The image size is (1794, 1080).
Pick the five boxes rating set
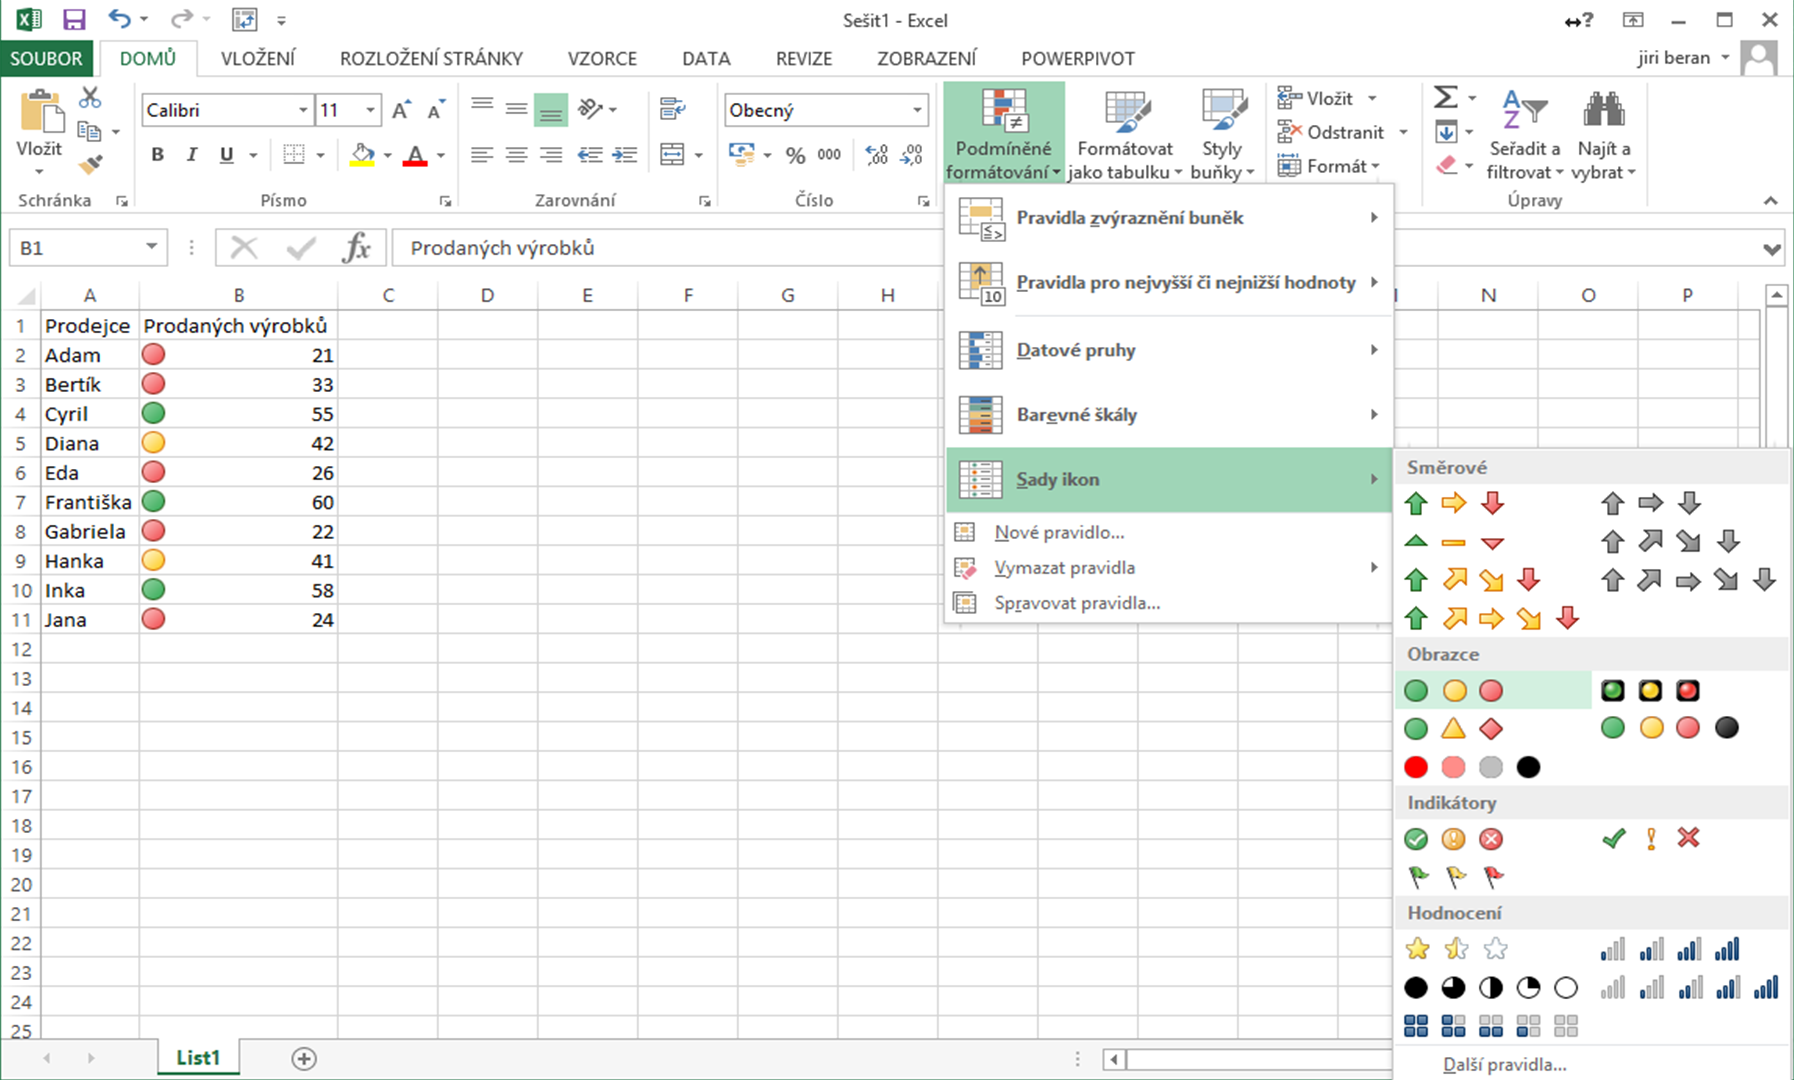(x=1490, y=1026)
